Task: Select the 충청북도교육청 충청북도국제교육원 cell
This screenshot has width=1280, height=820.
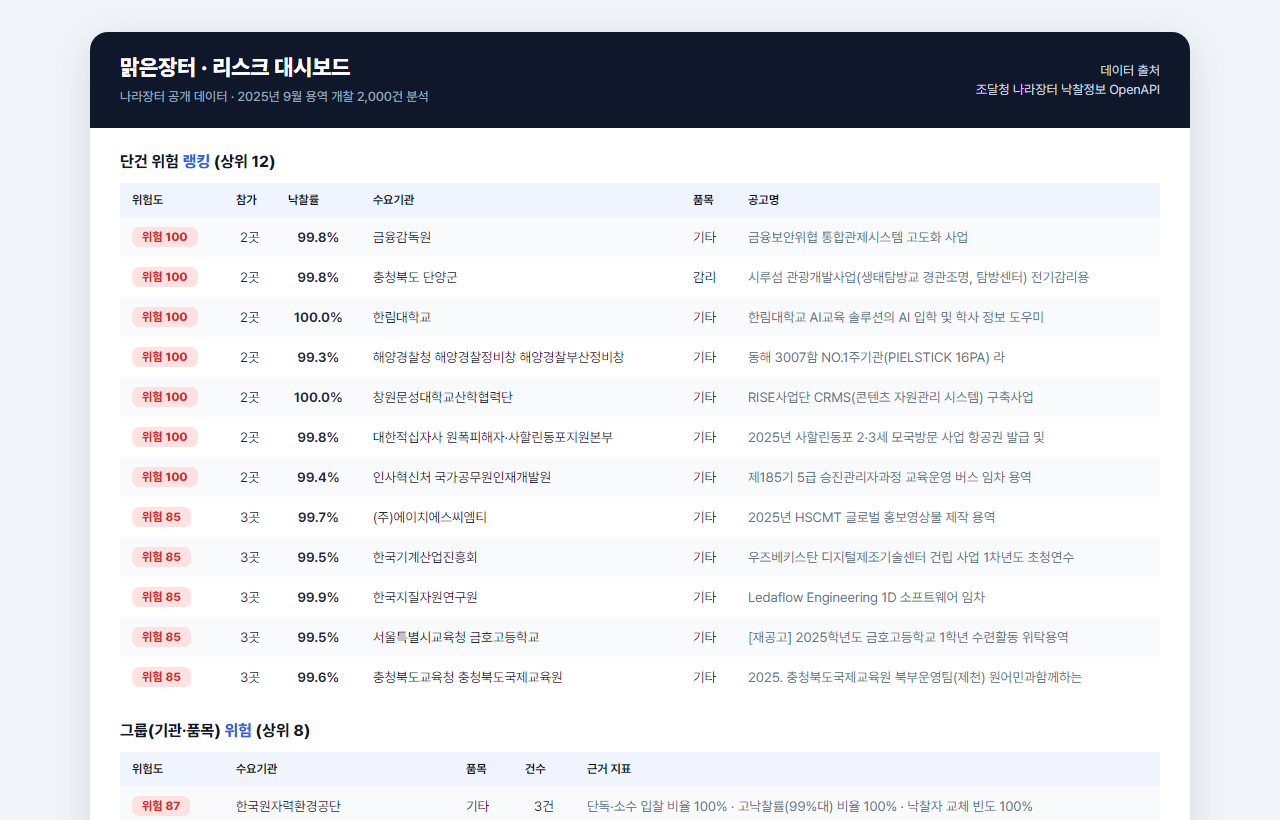Action: click(x=467, y=677)
